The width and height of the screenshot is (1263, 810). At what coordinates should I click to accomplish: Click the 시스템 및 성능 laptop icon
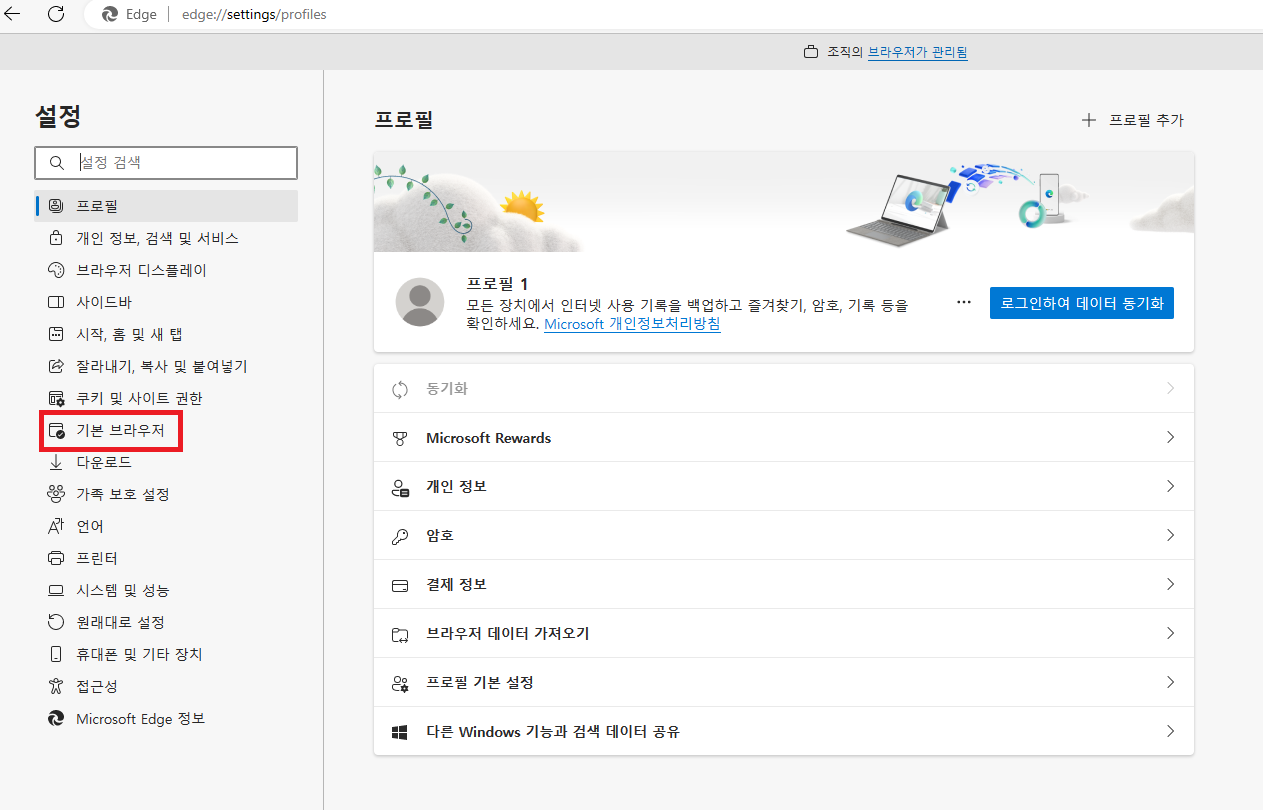point(56,590)
